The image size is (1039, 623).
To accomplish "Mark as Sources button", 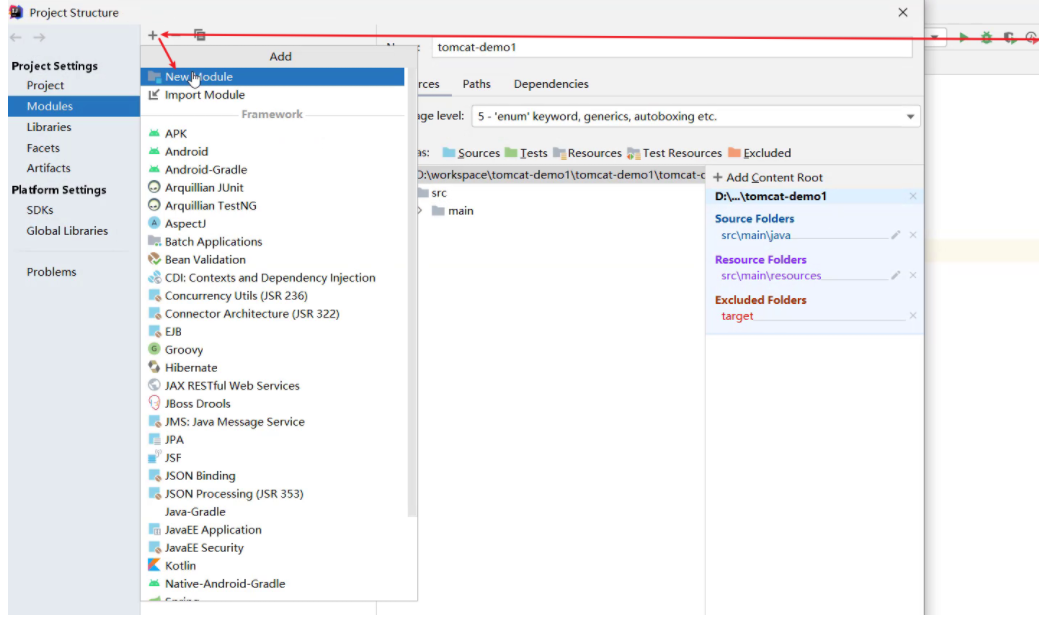I will coord(471,153).
